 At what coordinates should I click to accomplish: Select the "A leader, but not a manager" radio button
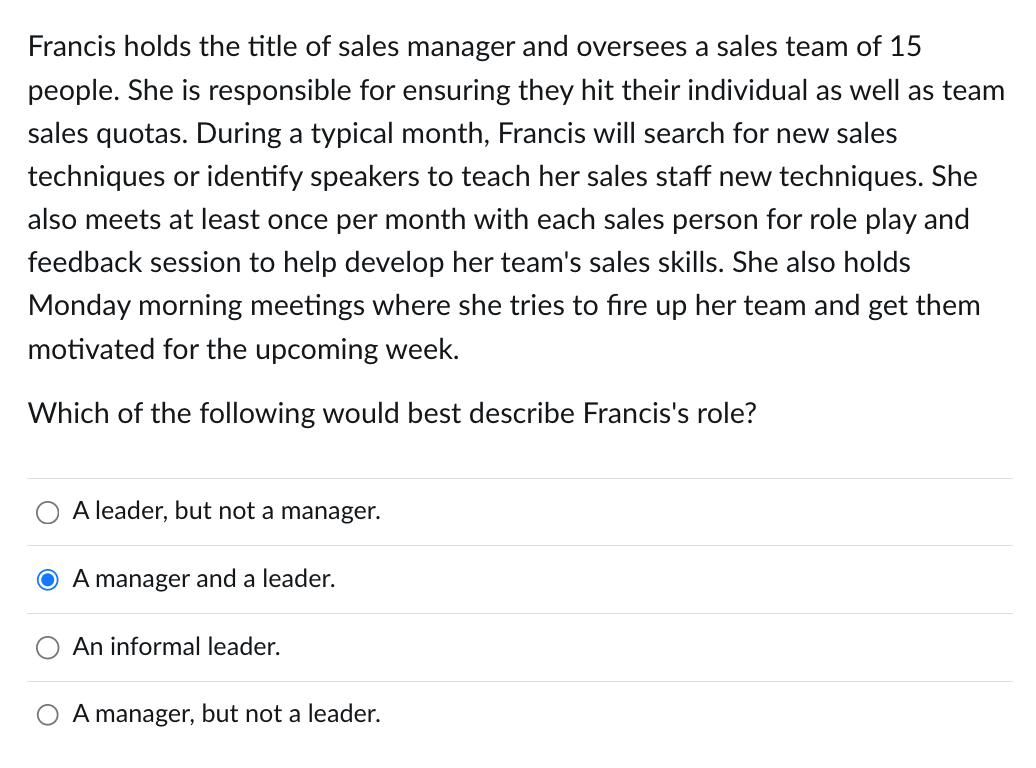tap(47, 513)
